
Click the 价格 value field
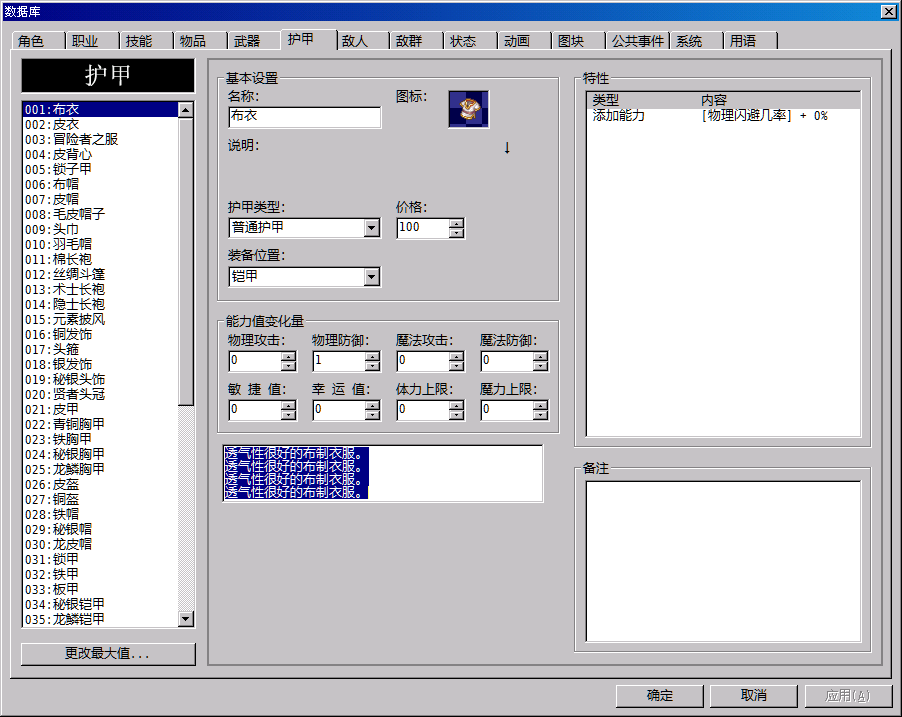[x=423, y=228]
